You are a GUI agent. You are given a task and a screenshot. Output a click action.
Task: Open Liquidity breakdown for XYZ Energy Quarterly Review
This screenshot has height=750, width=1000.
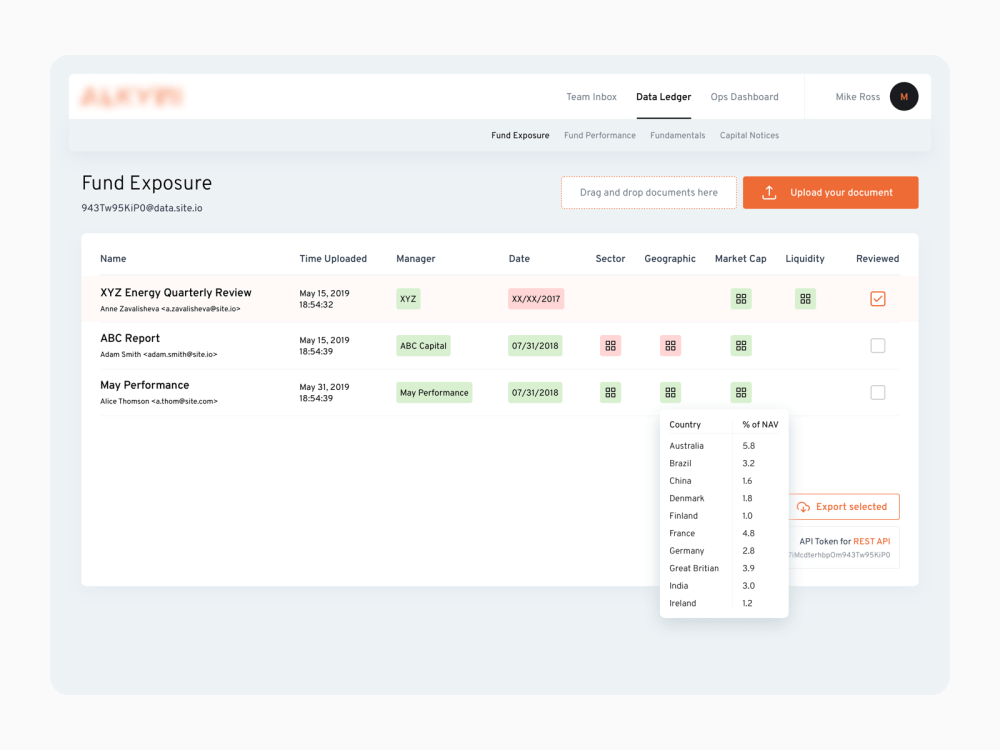[x=805, y=298]
